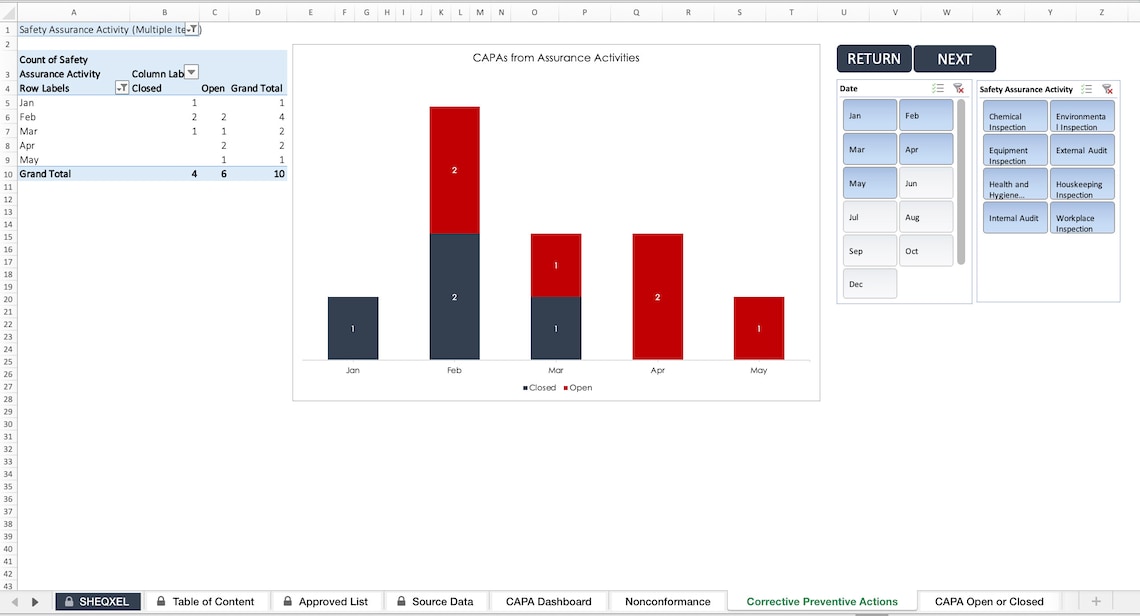This screenshot has height=616, width=1140.
Task: Click the Grand Total cell showing 10
Action: point(278,173)
